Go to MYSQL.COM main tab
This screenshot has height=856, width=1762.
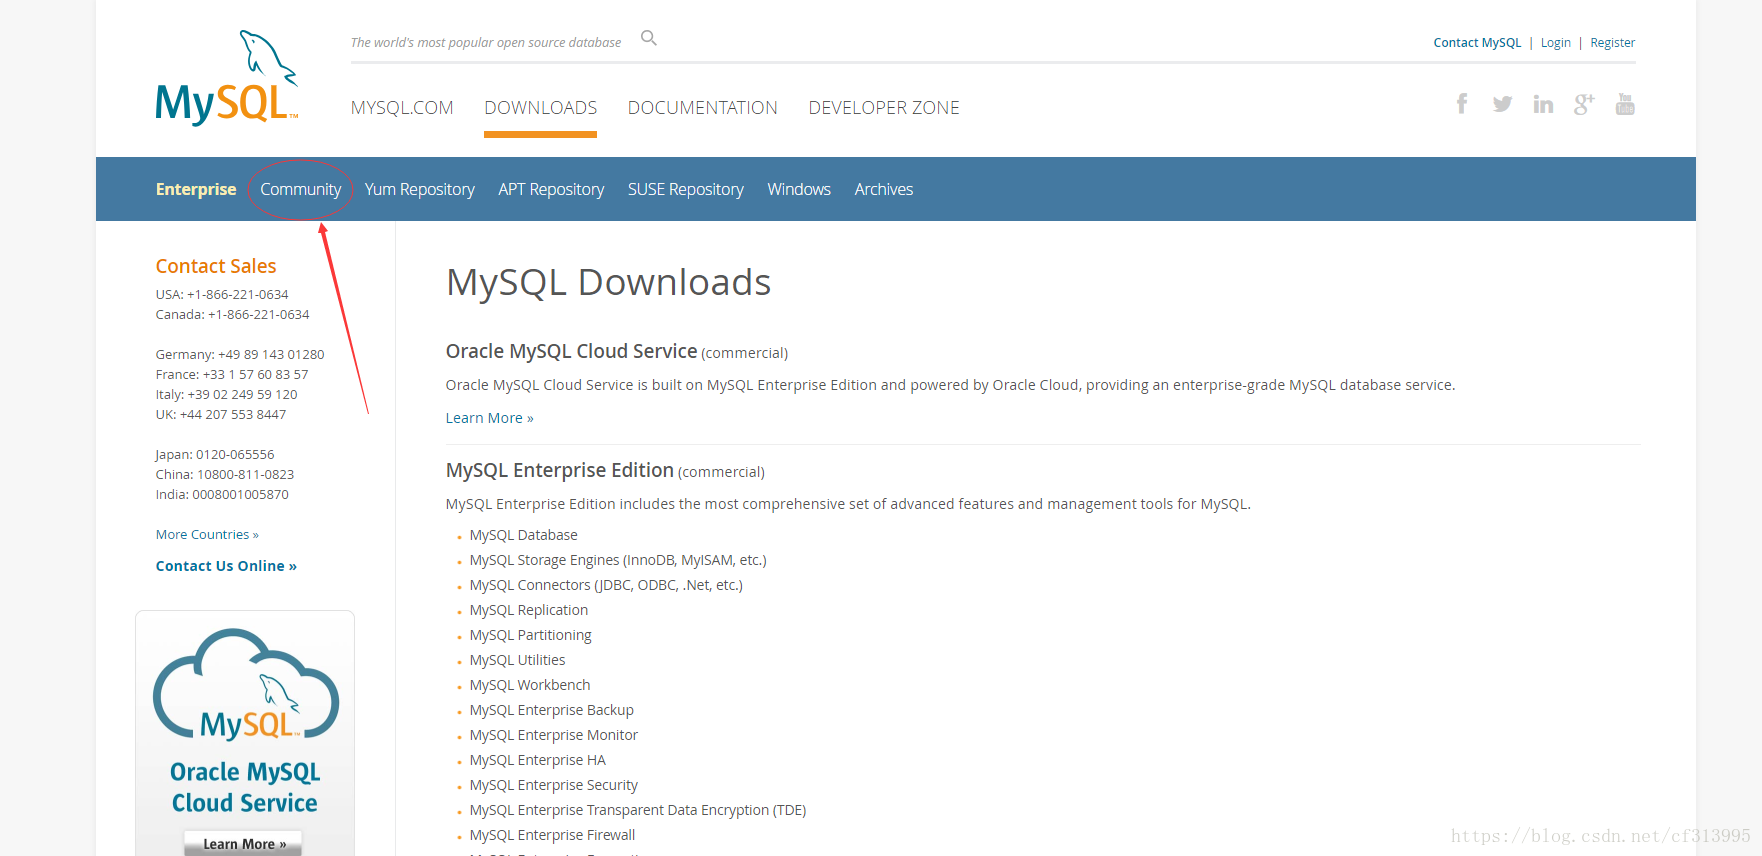pyautogui.click(x=402, y=108)
